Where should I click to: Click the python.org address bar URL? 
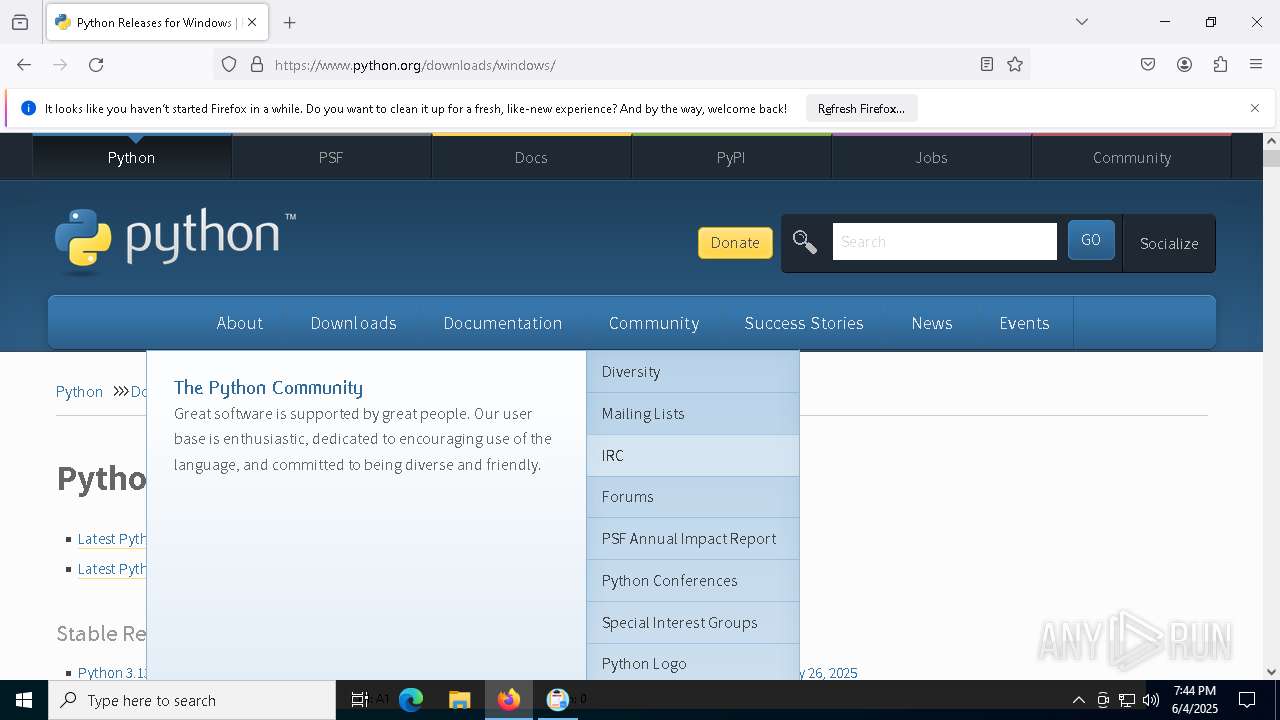point(415,65)
